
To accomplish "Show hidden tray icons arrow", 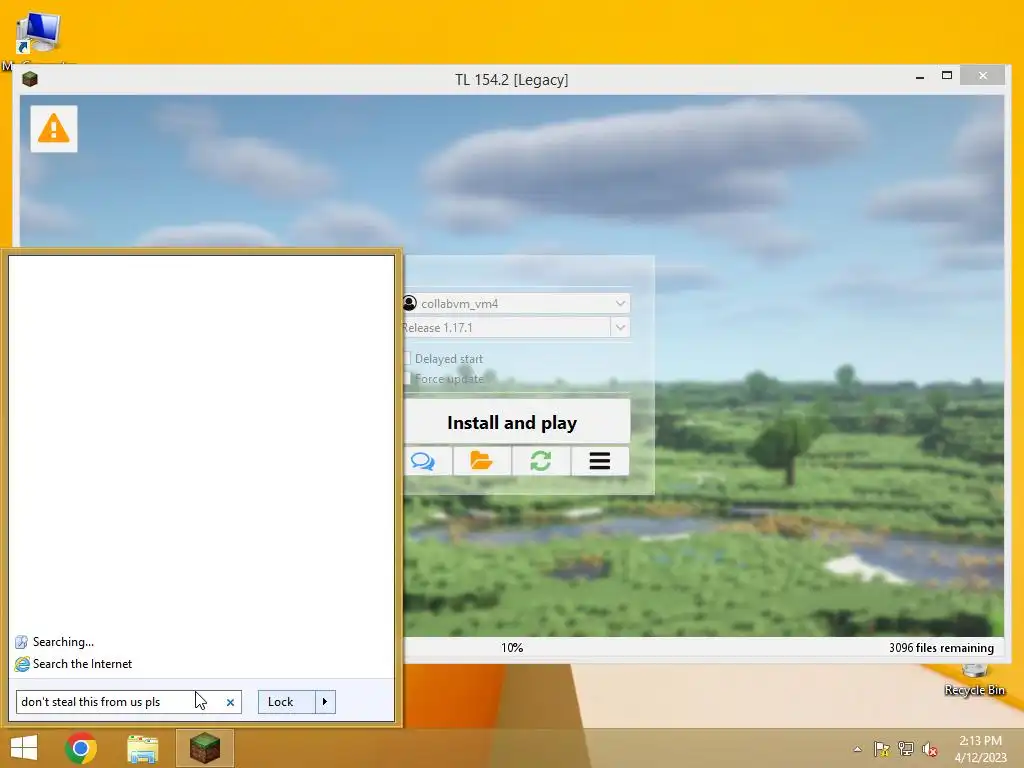I will tap(857, 749).
